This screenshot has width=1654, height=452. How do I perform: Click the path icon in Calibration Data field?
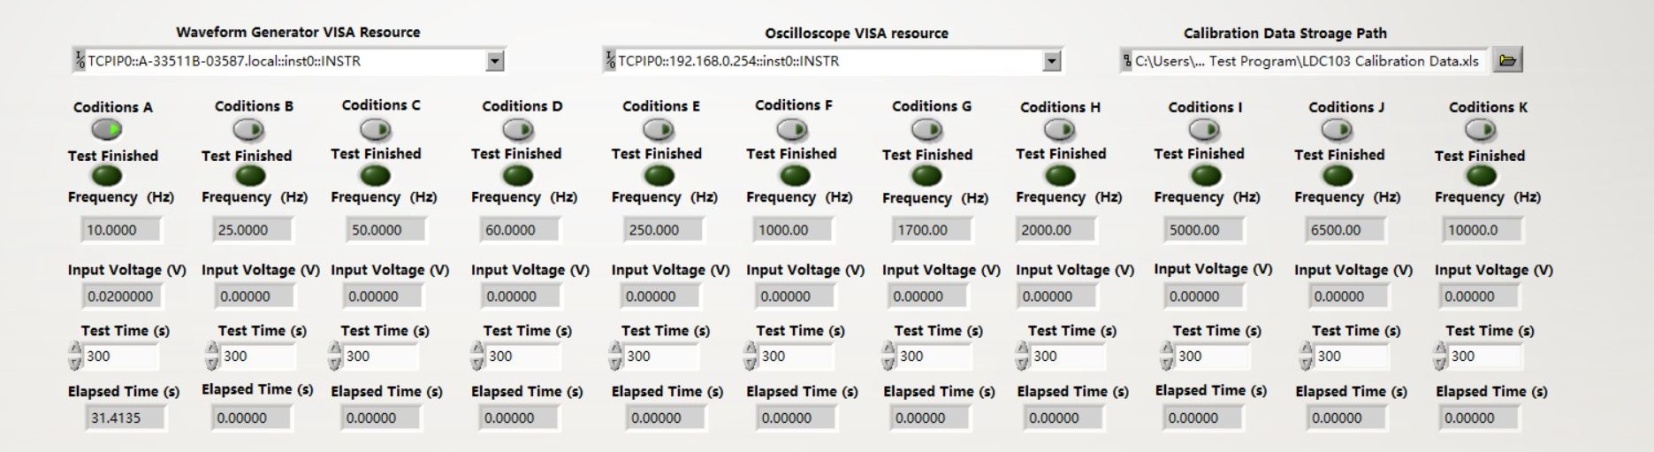[1127, 61]
